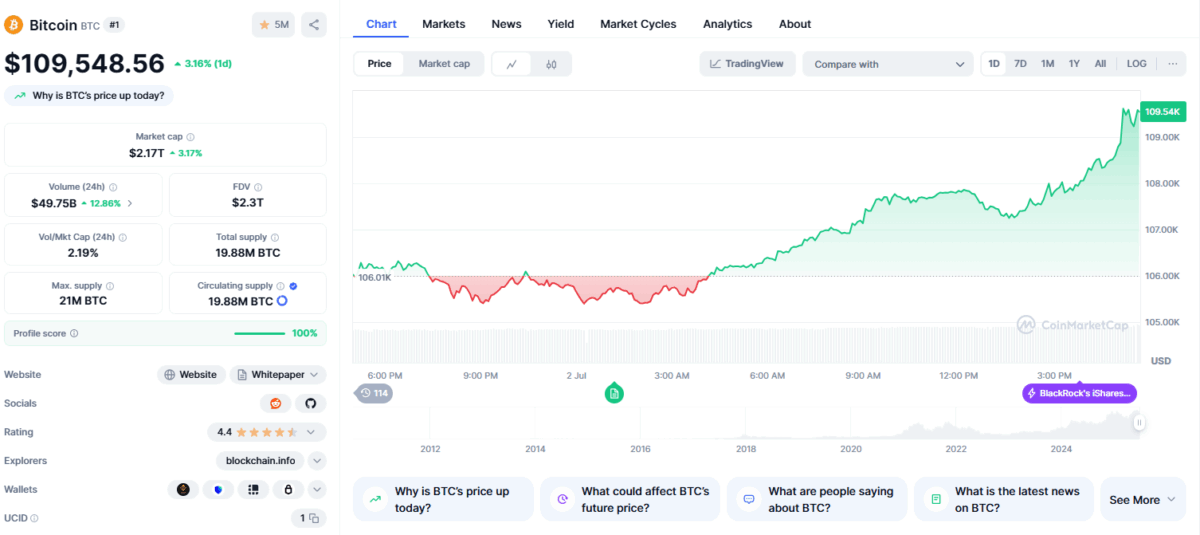Open the Reddit social link

pos(275,403)
